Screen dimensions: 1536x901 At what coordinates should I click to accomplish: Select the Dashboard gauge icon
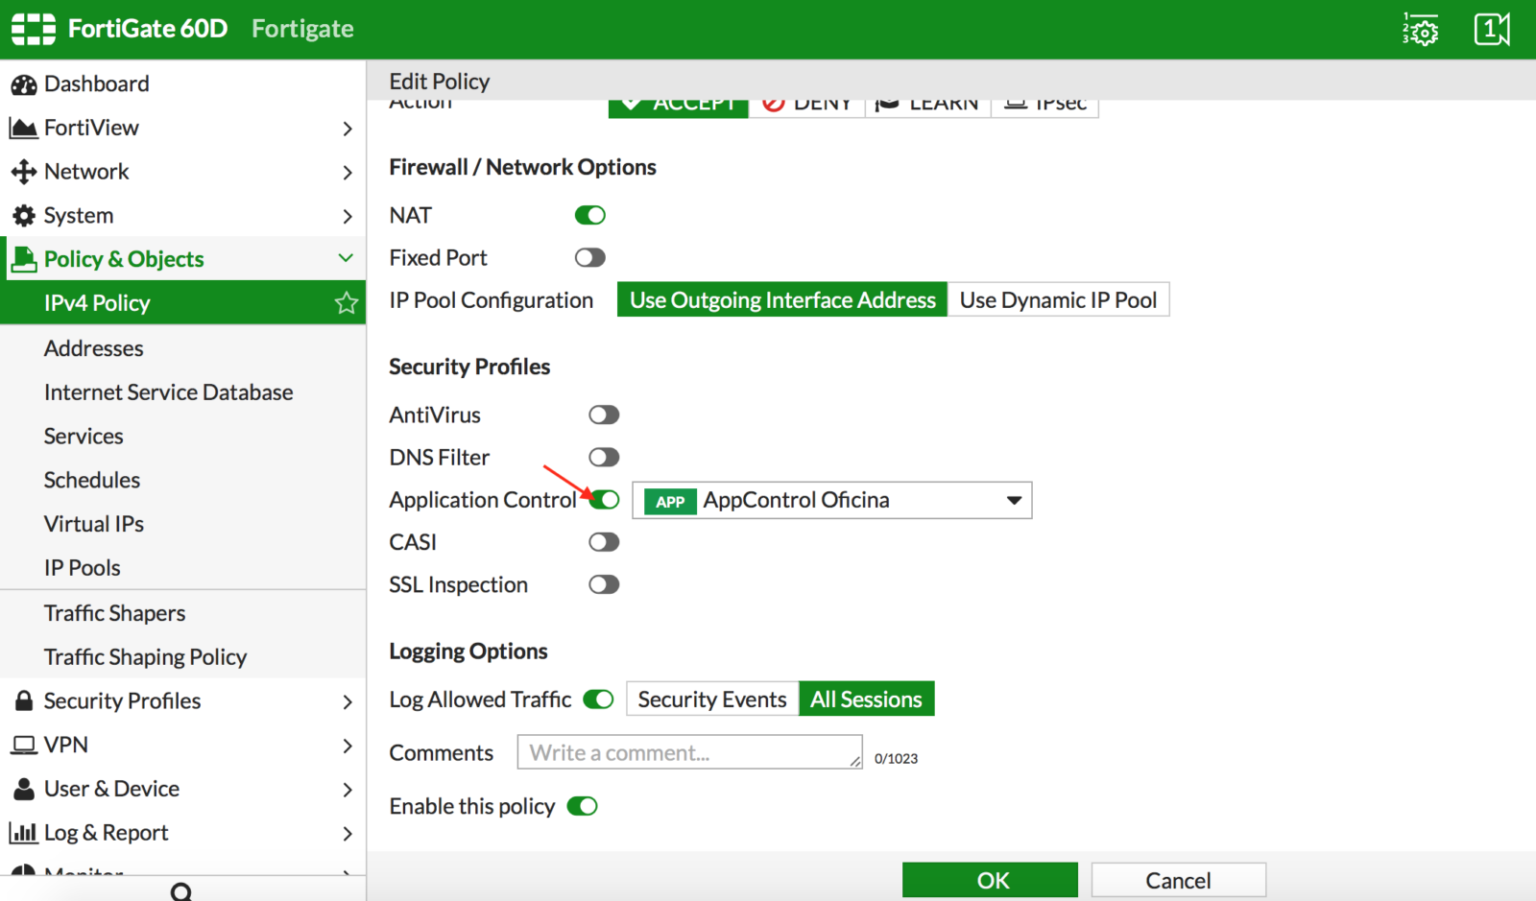click(x=24, y=84)
